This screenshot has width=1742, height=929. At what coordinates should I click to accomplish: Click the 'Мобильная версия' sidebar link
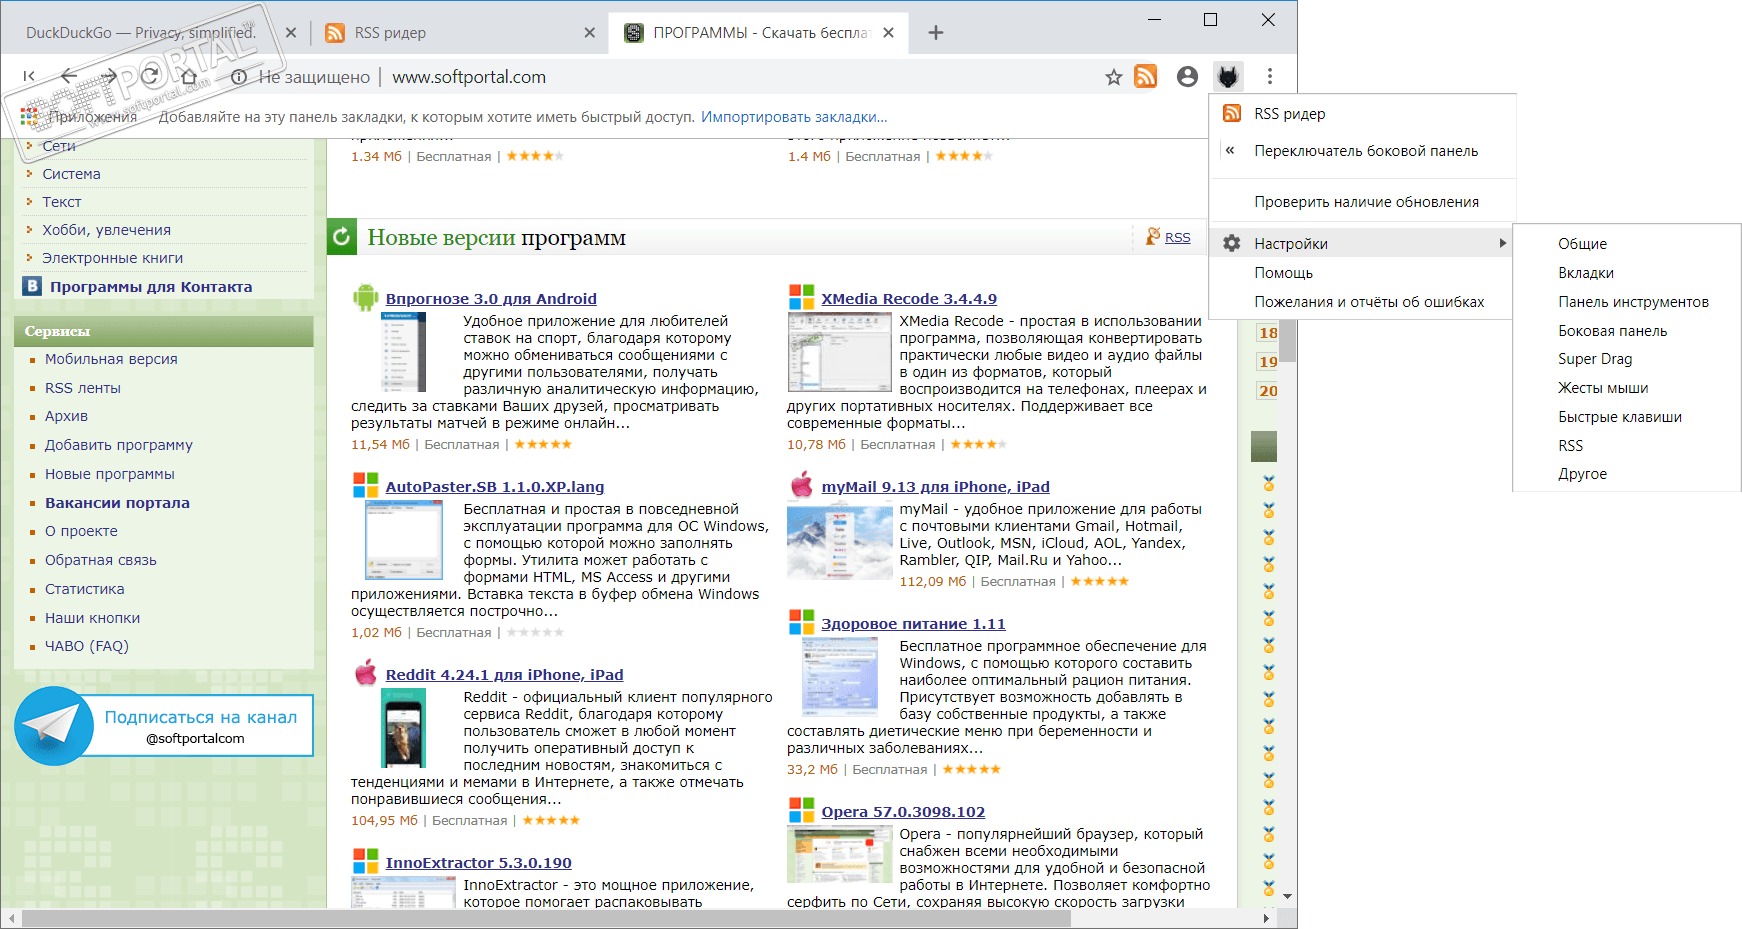111,359
